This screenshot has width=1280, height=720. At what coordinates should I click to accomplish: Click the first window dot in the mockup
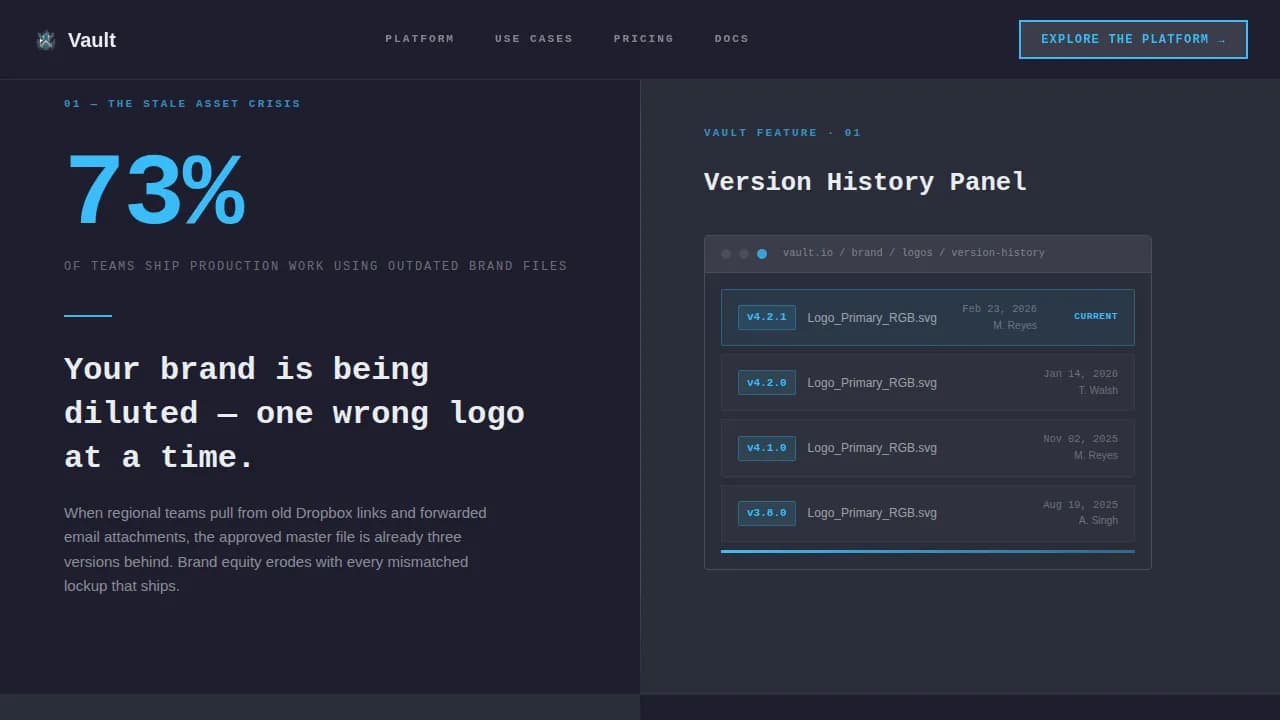[725, 253]
